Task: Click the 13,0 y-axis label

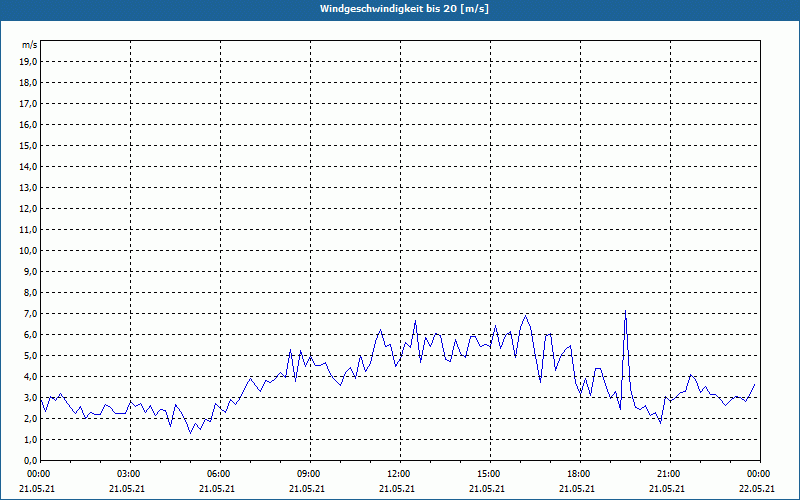Action: point(27,188)
